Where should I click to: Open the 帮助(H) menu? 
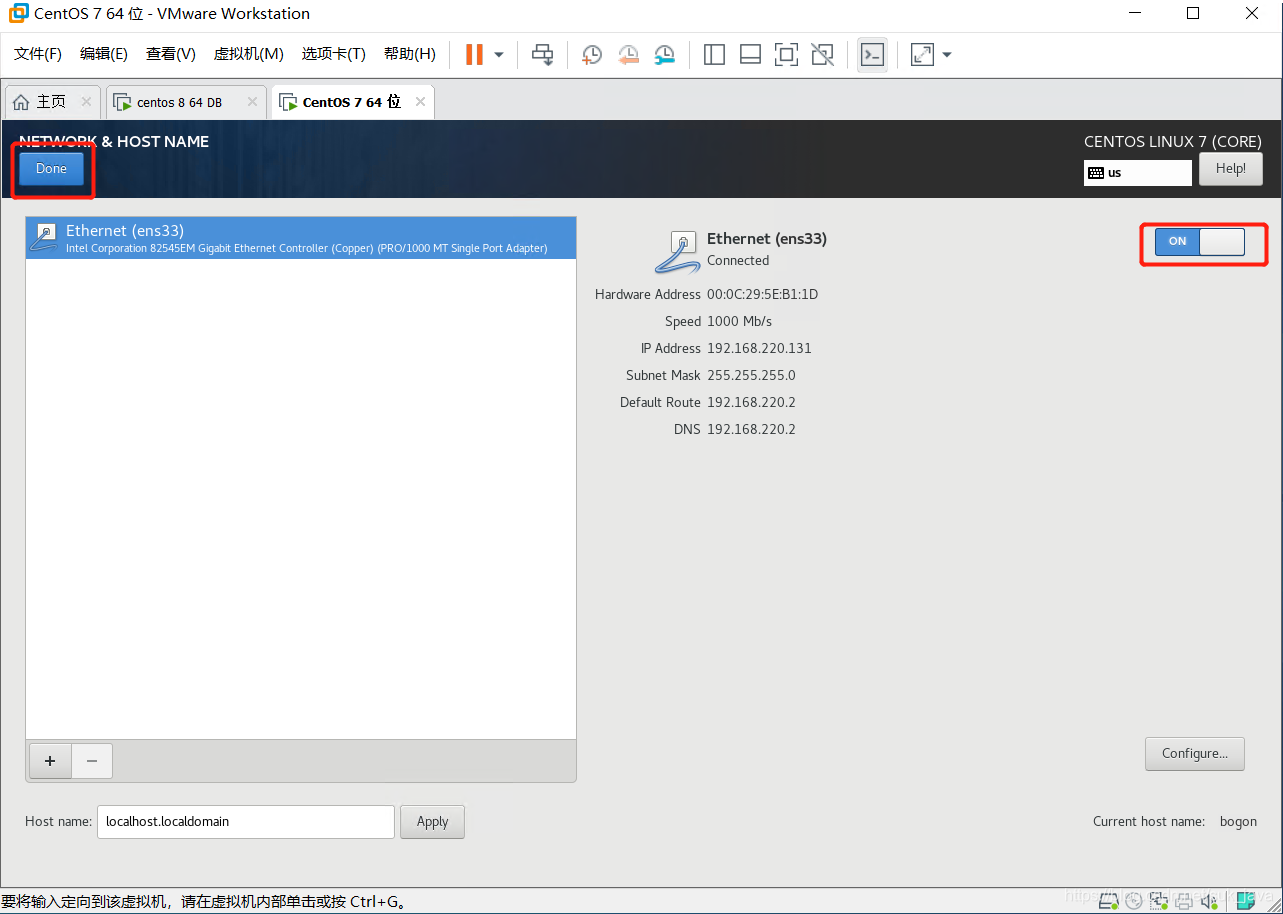click(410, 54)
